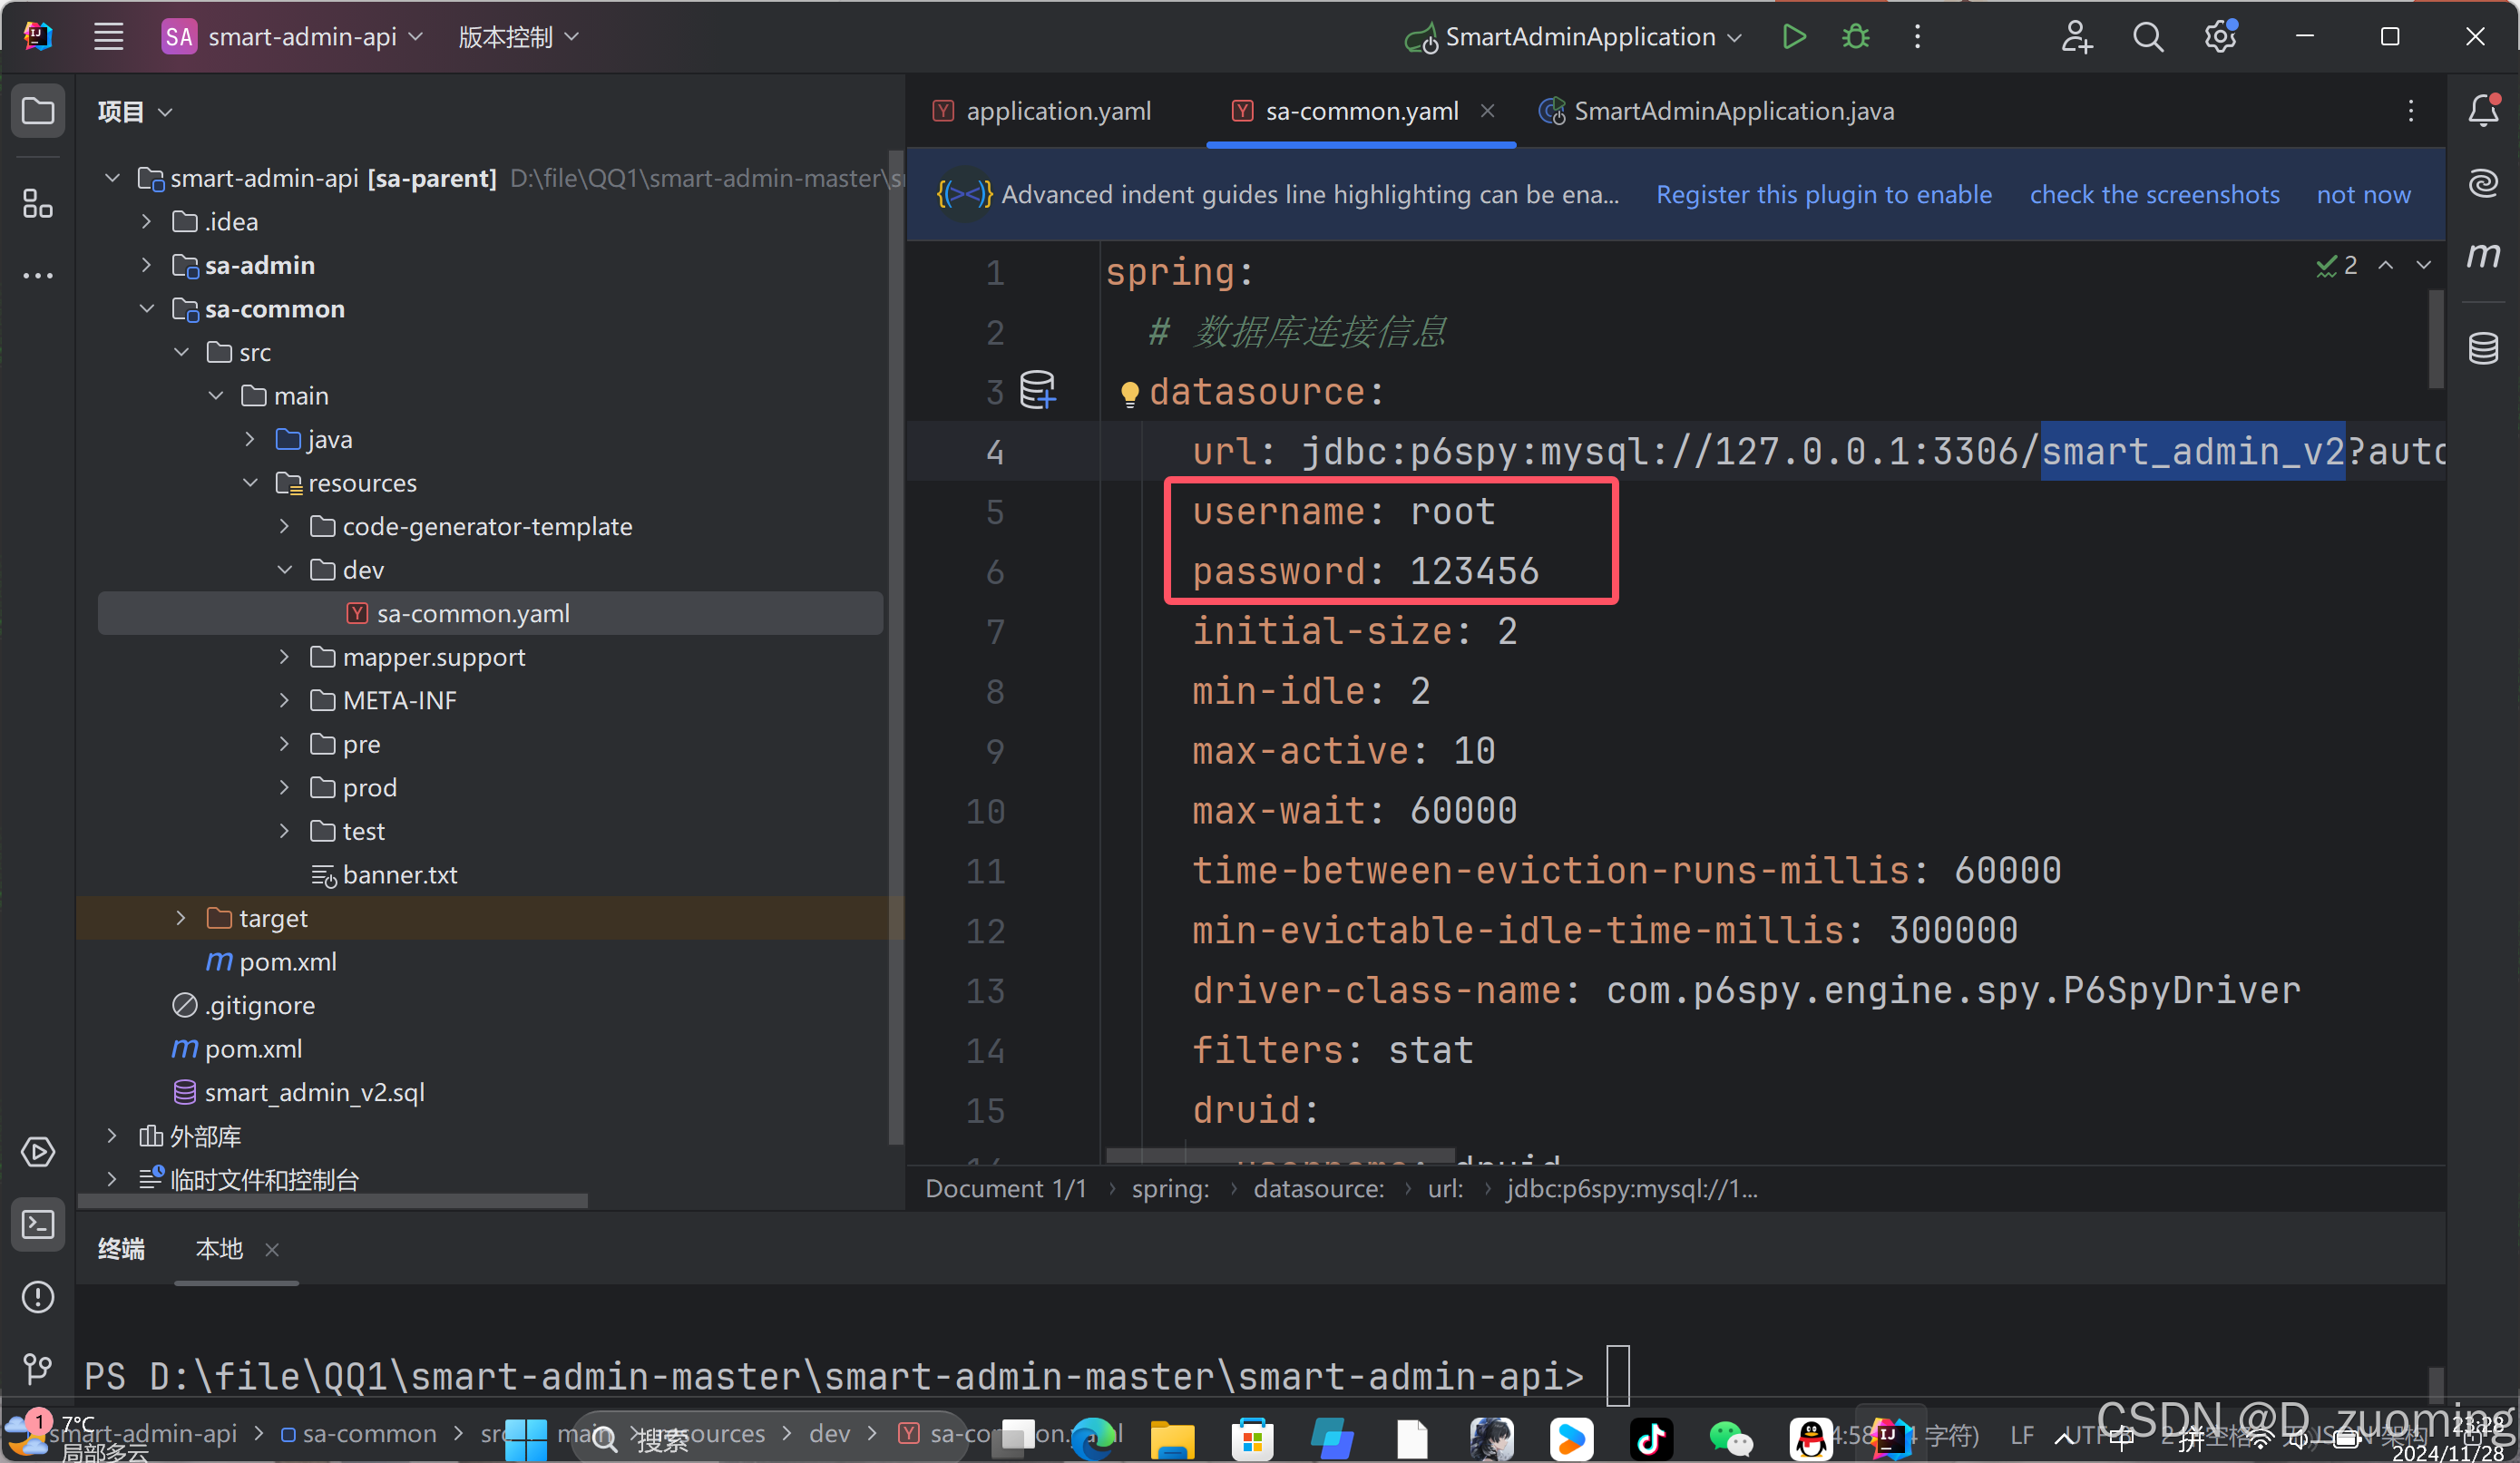Open the Maven tool window icon

(2483, 256)
